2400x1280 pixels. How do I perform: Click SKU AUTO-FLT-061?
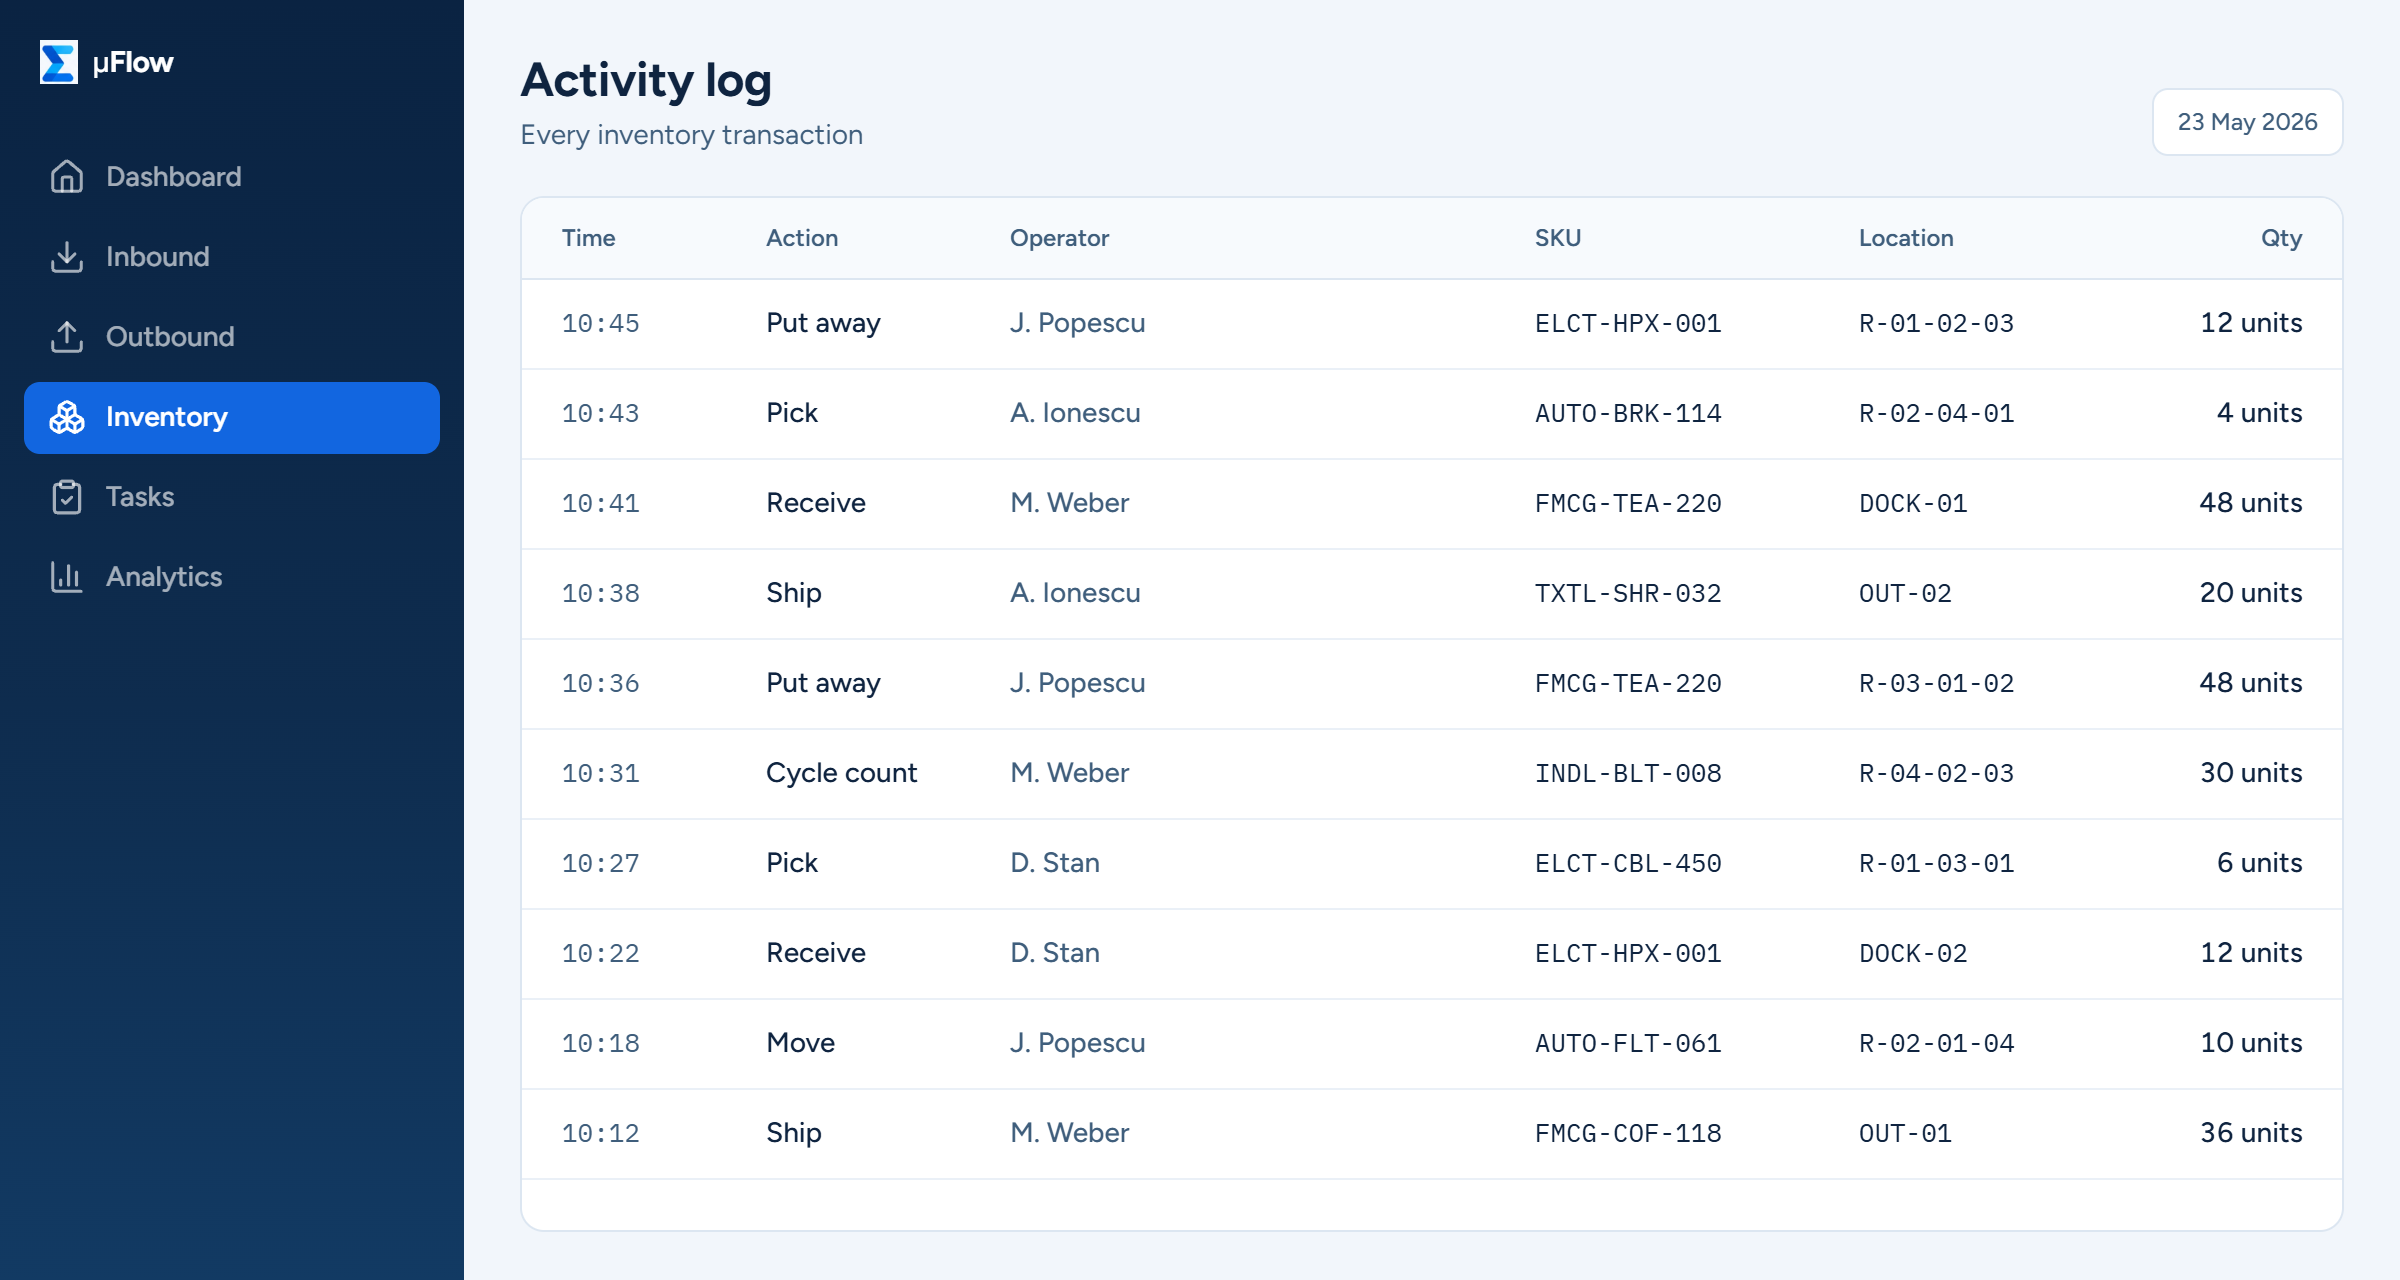point(1628,1044)
